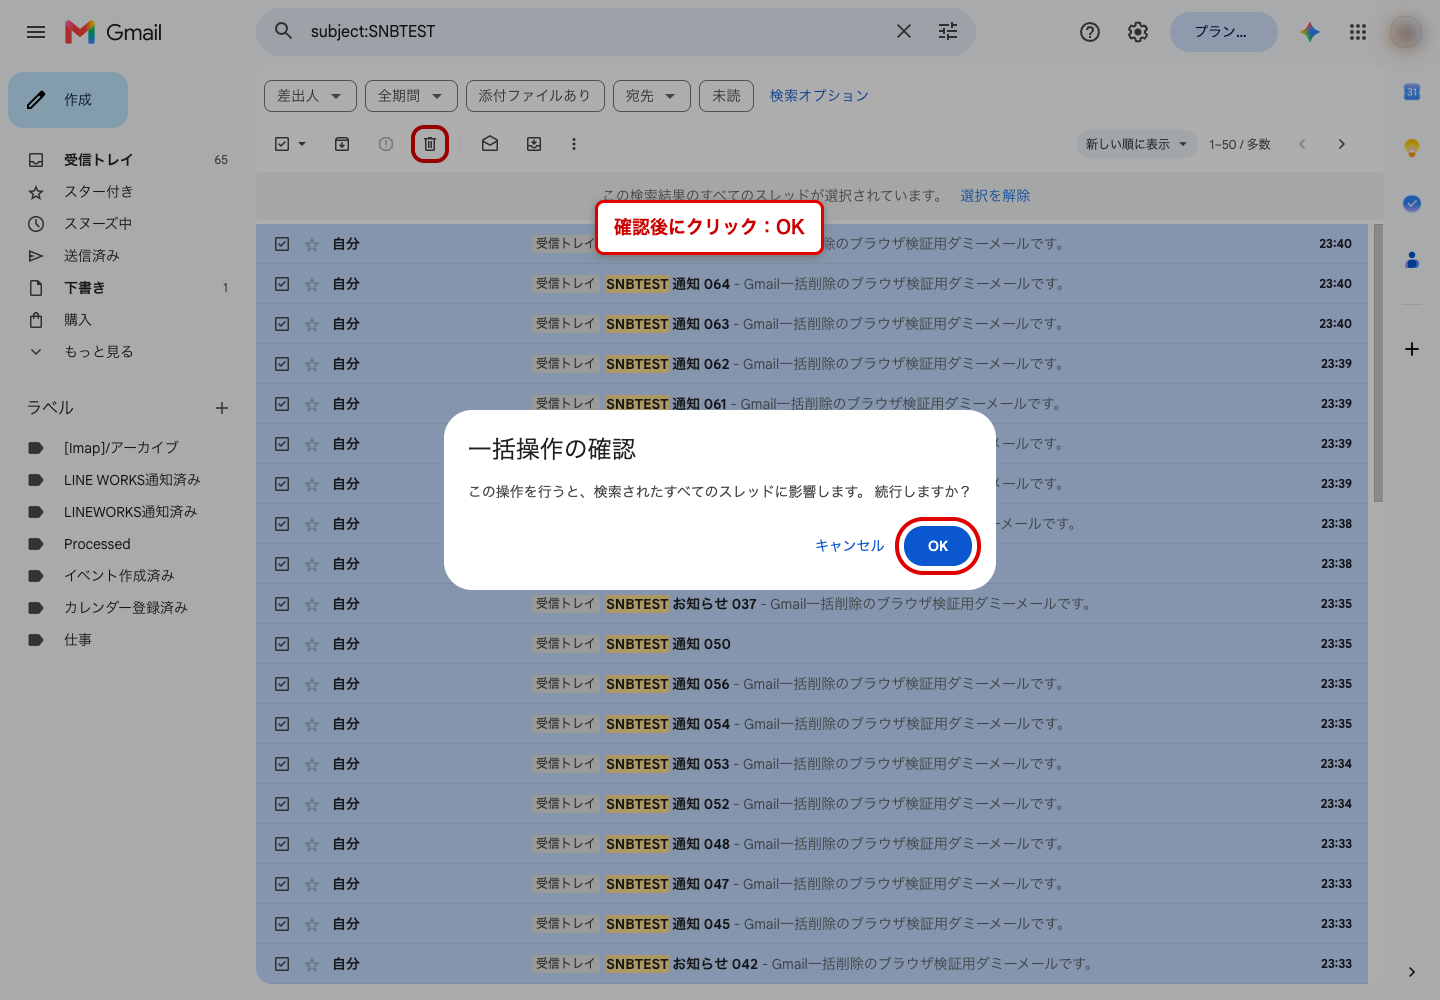Image resolution: width=1440 pixels, height=1000 pixels.
Task: Uncheck the 通知 056 email checkbox
Action: coord(282,684)
